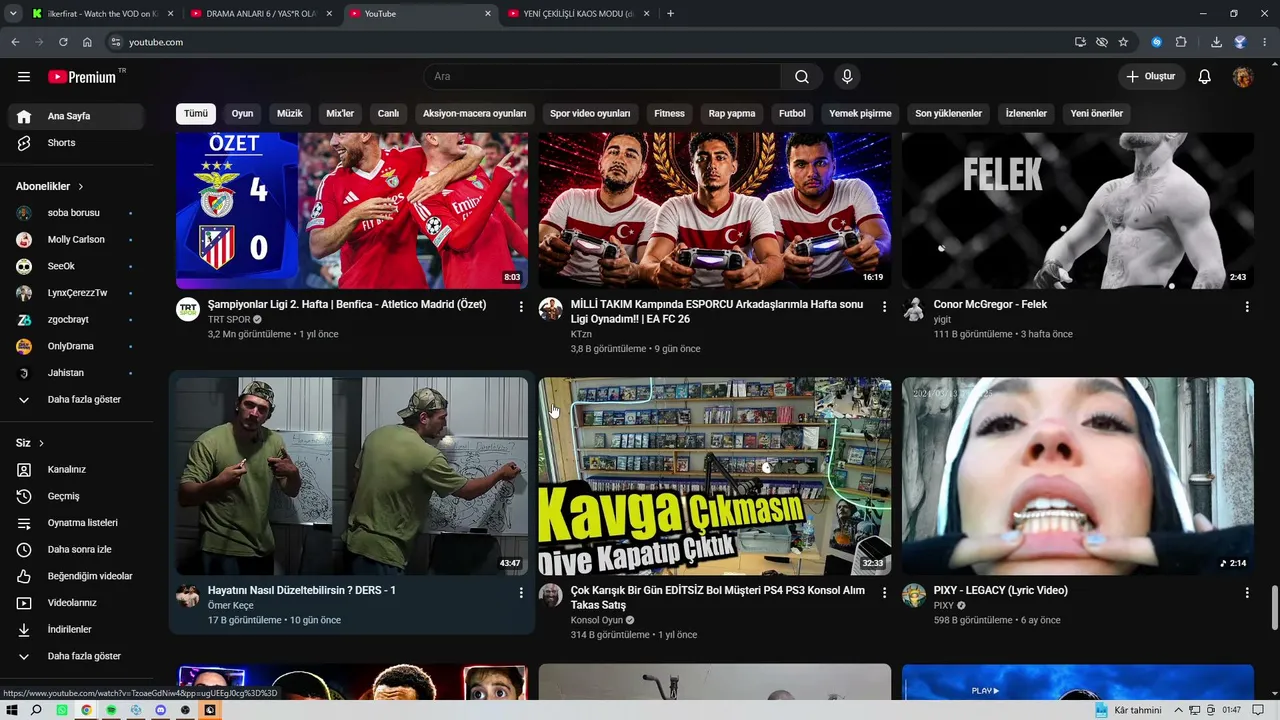The width and height of the screenshot is (1280, 720).
Task: Install the page as an app
Action: [1080, 42]
